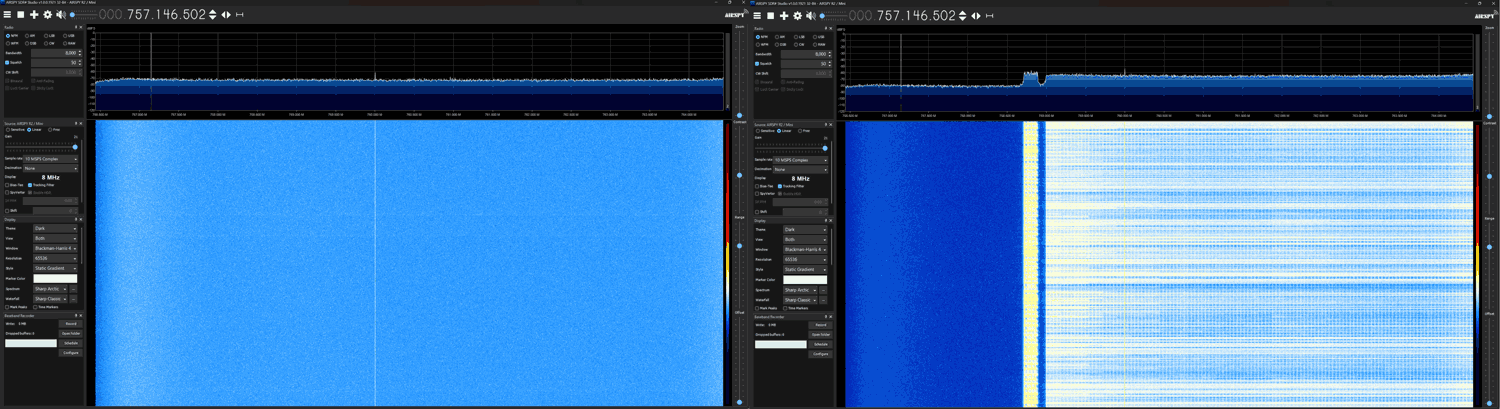The width and height of the screenshot is (1500, 409).
Task: Click Configure button in right window
Action: pyautogui.click(x=820, y=354)
